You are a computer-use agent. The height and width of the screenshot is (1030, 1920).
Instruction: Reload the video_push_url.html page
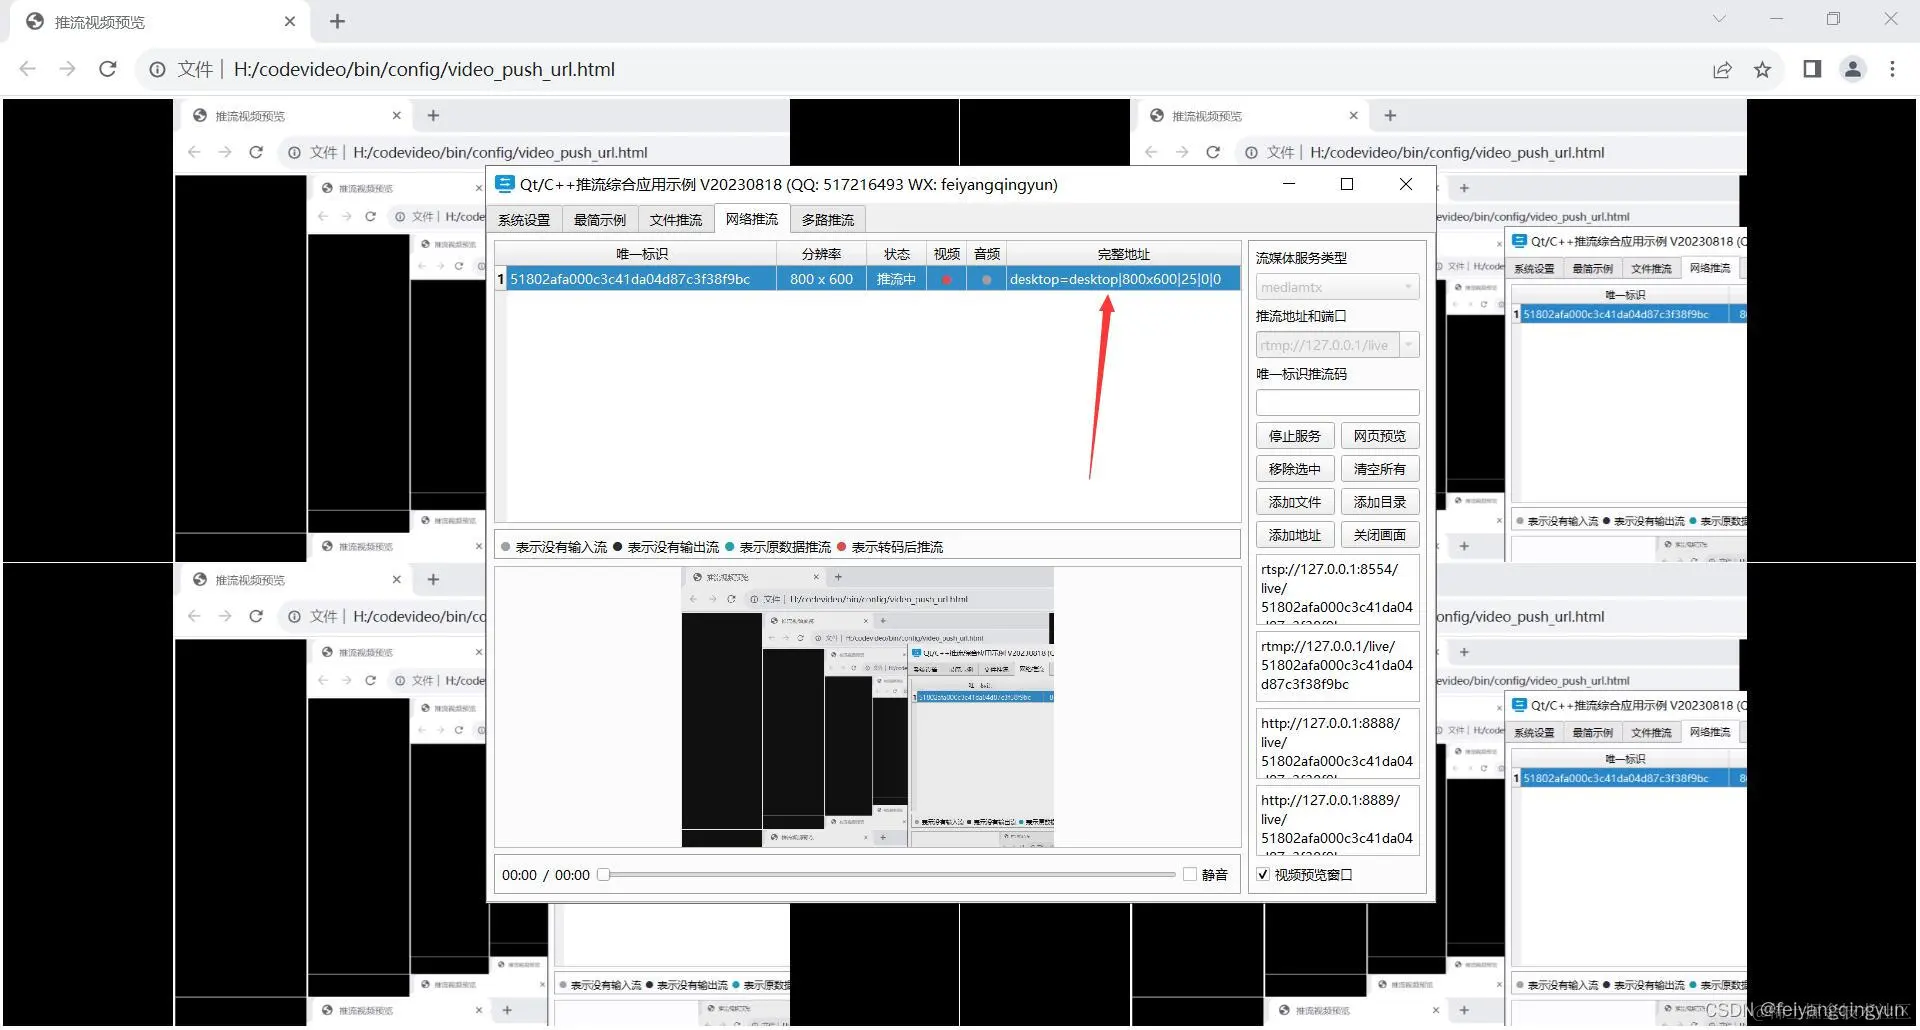[x=108, y=69]
